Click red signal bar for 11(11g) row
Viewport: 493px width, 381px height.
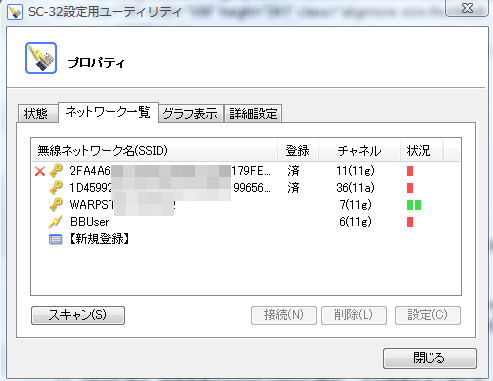(x=410, y=171)
